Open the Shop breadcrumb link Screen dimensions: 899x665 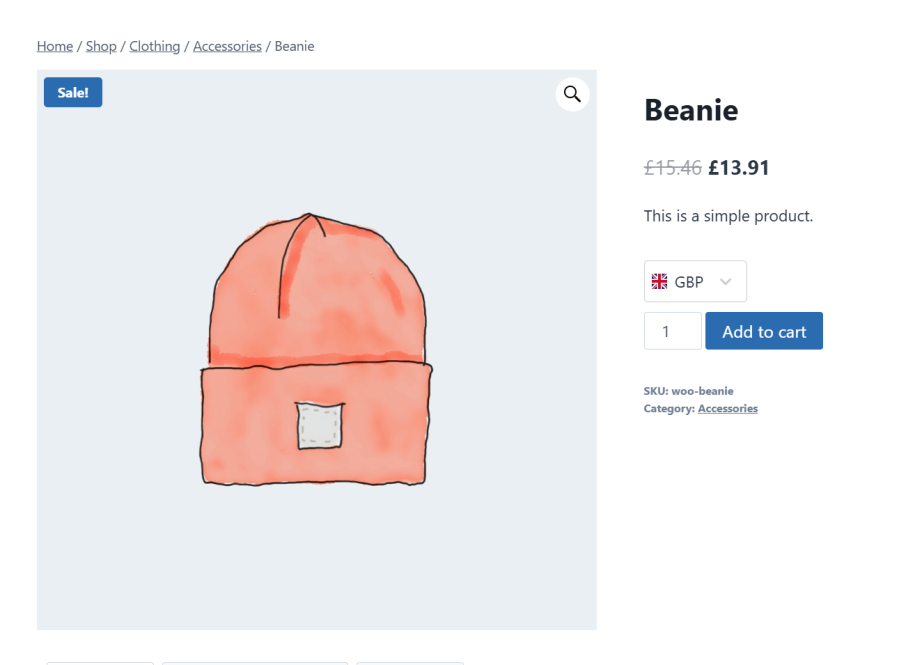point(101,46)
